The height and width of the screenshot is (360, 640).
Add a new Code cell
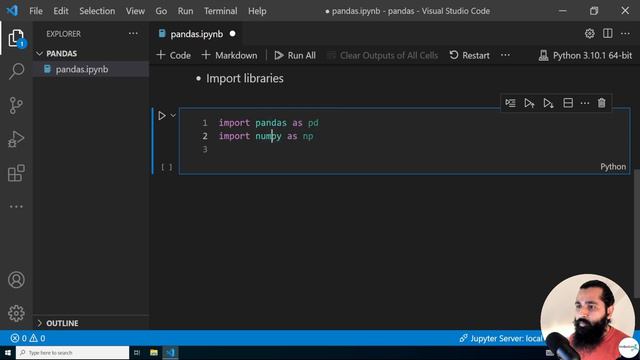coord(173,55)
